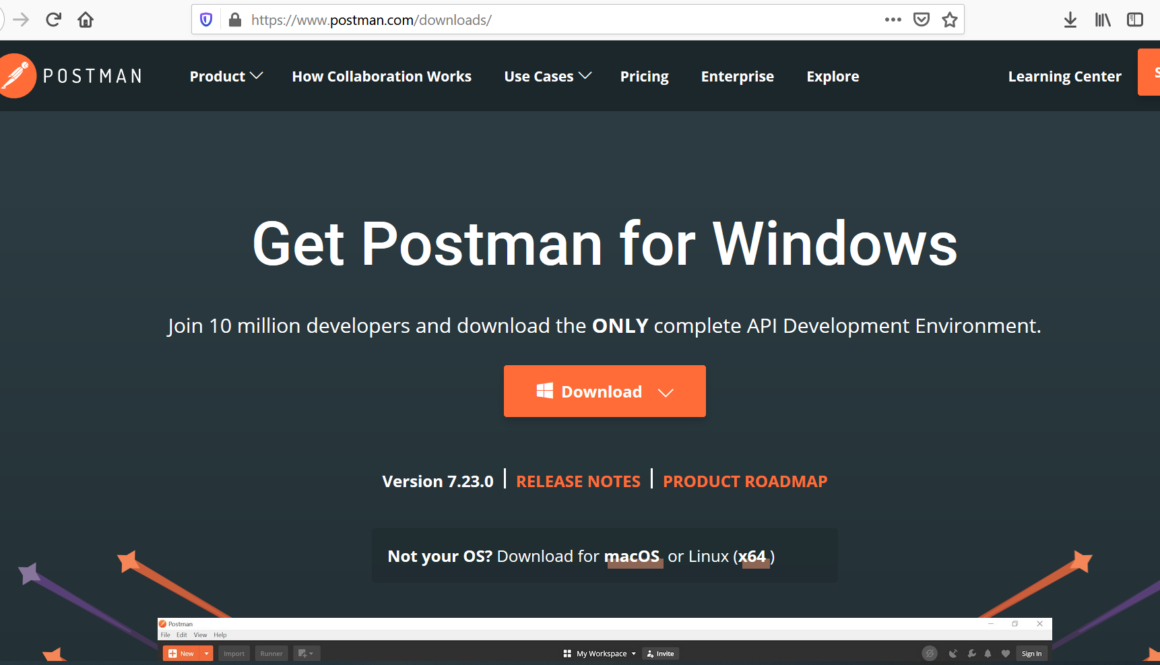Click the Version 7.23.0 text
The width and height of the screenshot is (1160, 665).
click(x=437, y=481)
